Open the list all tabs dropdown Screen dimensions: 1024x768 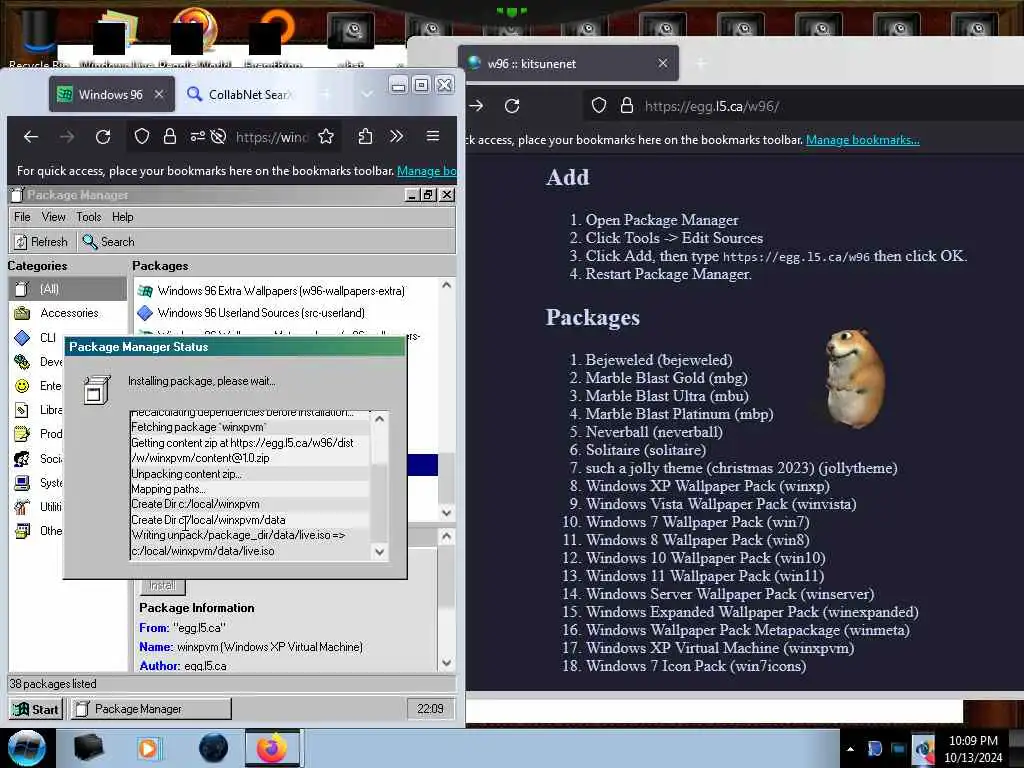tap(368, 95)
